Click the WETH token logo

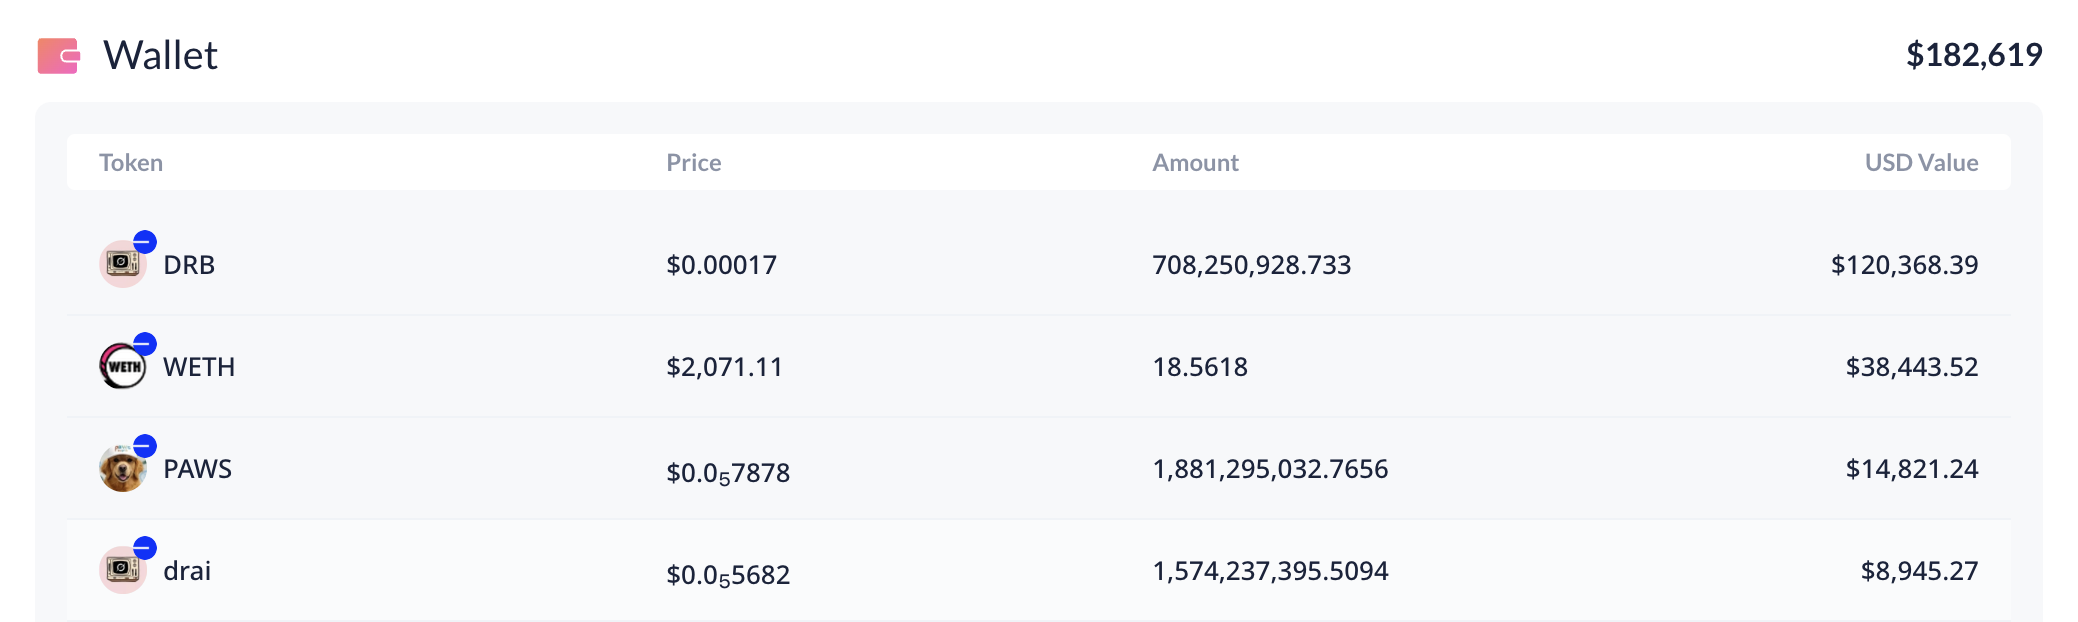tap(121, 368)
